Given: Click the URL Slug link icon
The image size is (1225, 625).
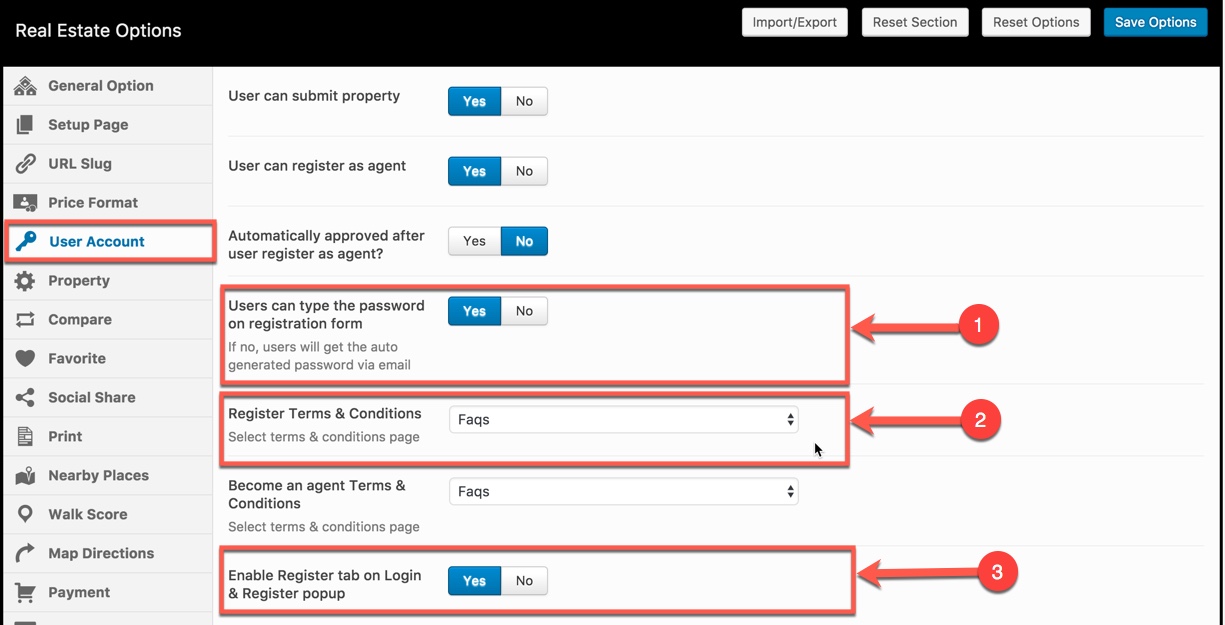Looking at the screenshot, I should pyautogui.click(x=25, y=164).
